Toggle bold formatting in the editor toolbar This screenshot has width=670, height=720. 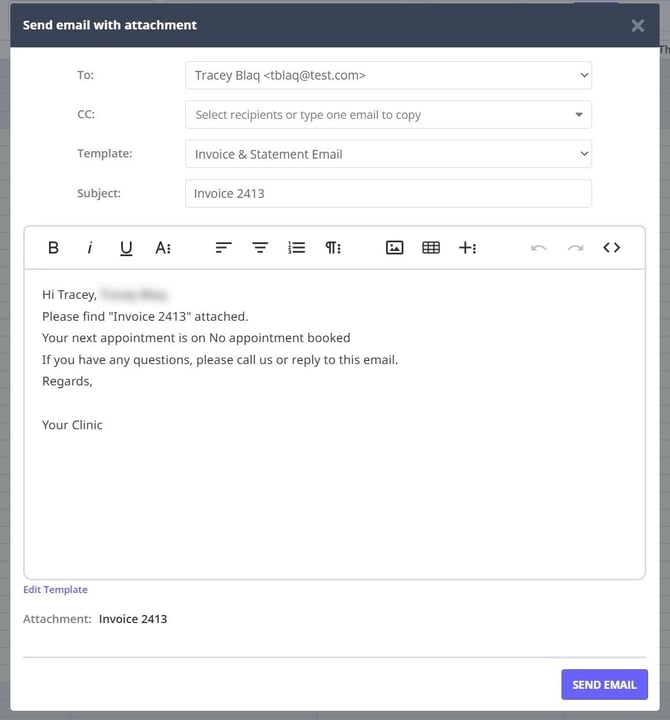pyautogui.click(x=54, y=248)
